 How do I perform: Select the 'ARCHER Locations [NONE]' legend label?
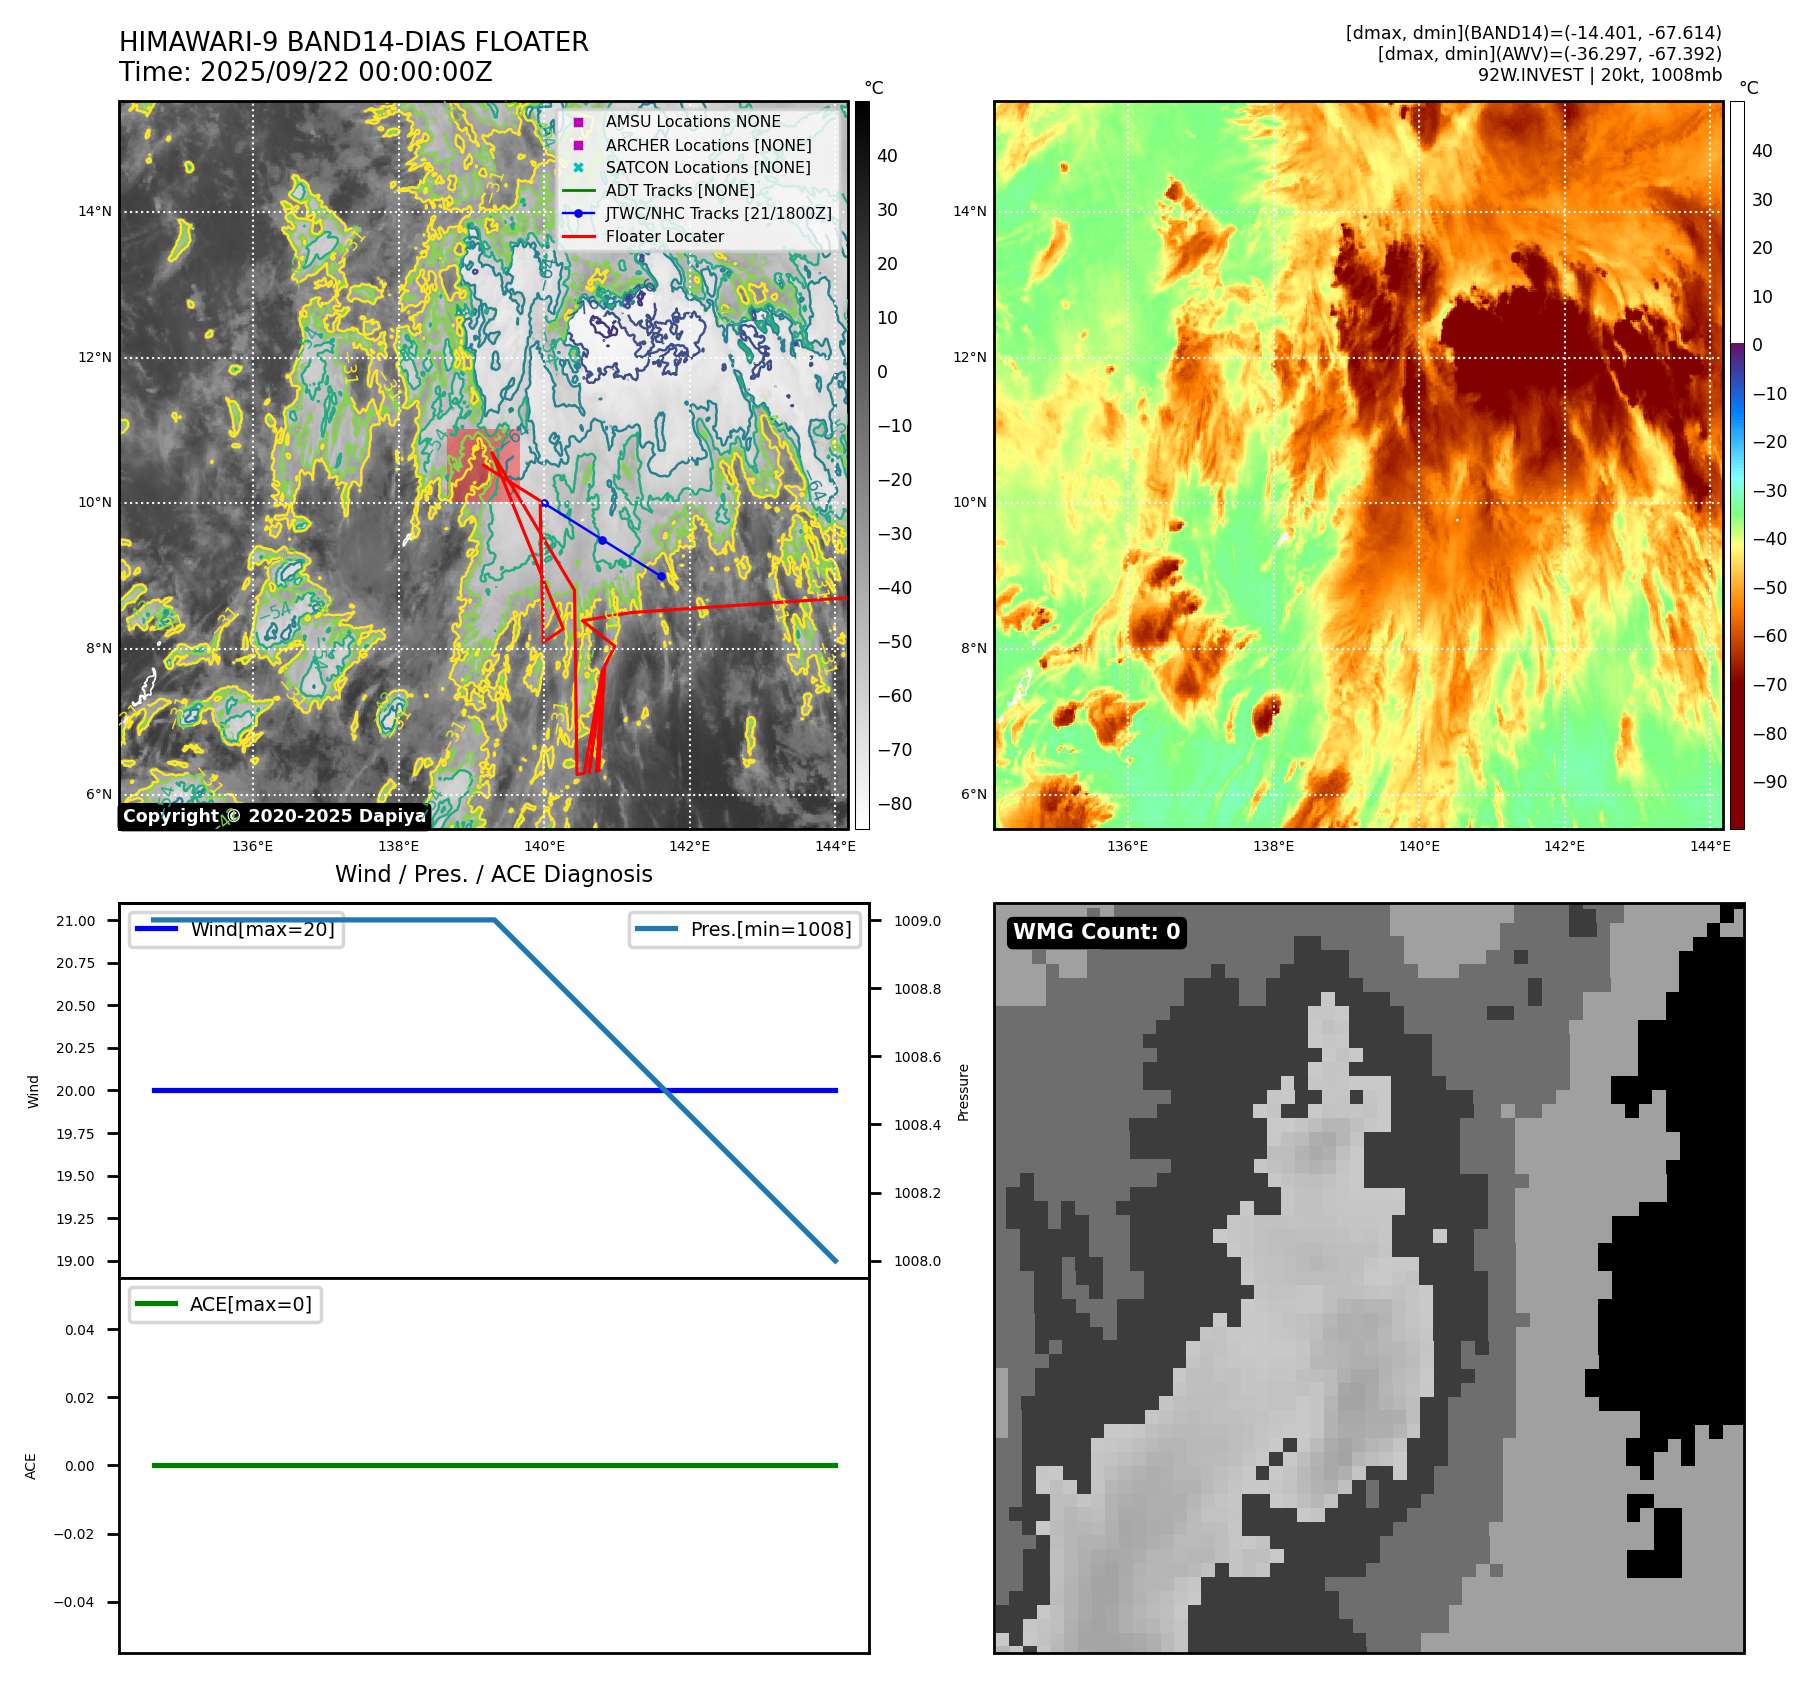point(708,145)
